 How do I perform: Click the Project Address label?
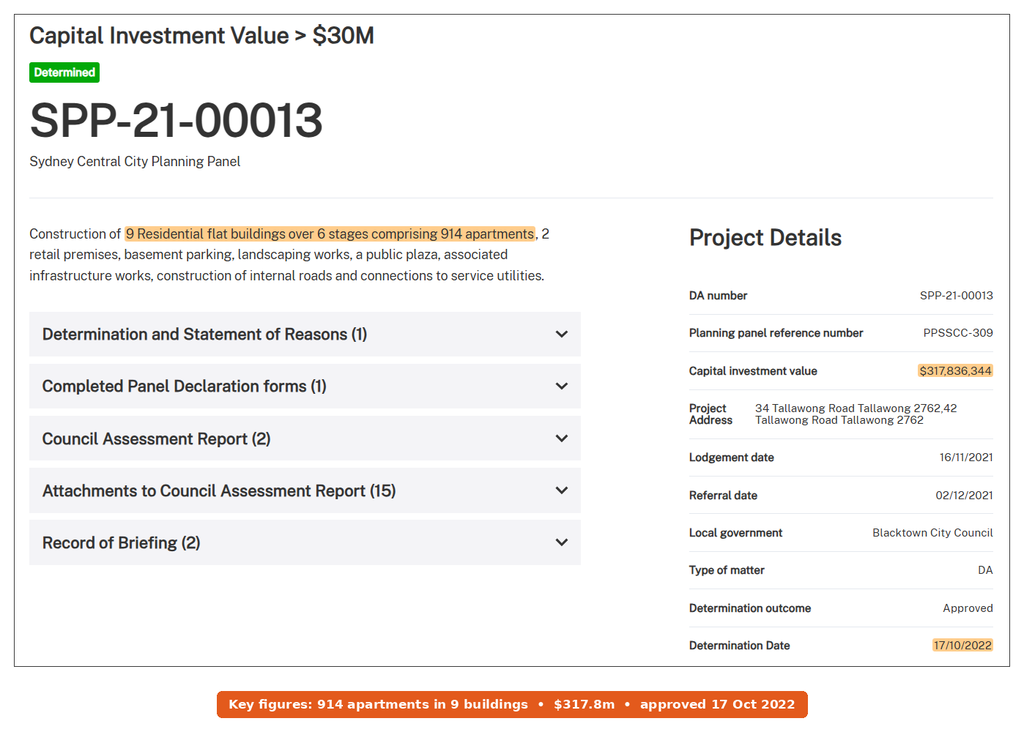coord(711,414)
